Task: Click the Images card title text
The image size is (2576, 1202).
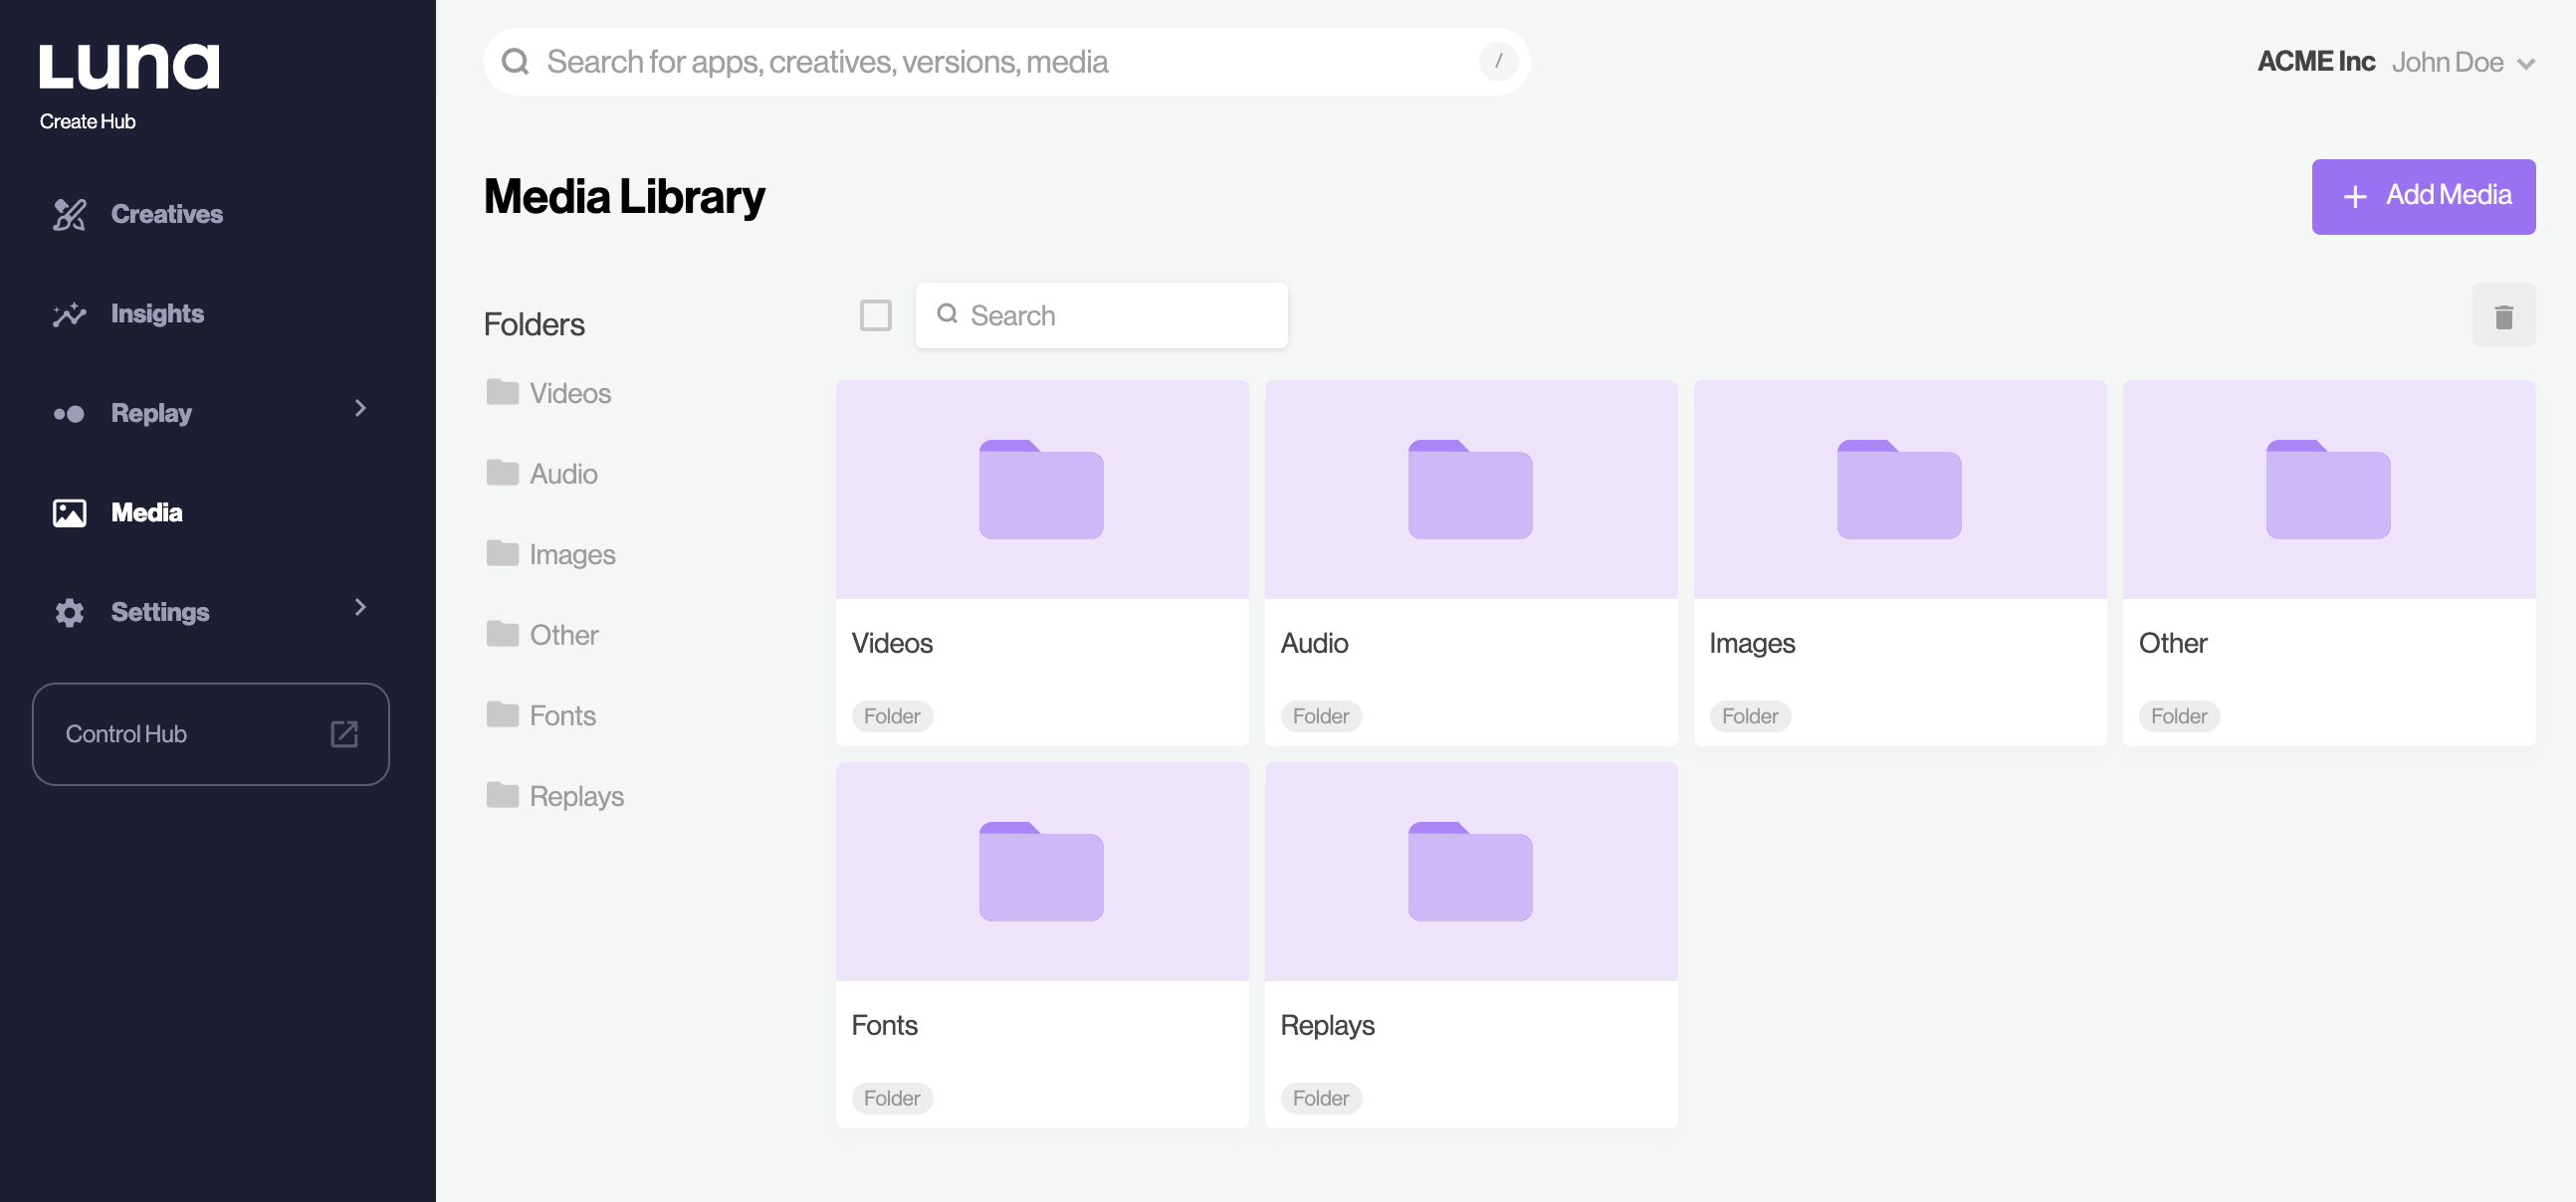Action: [1752, 644]
